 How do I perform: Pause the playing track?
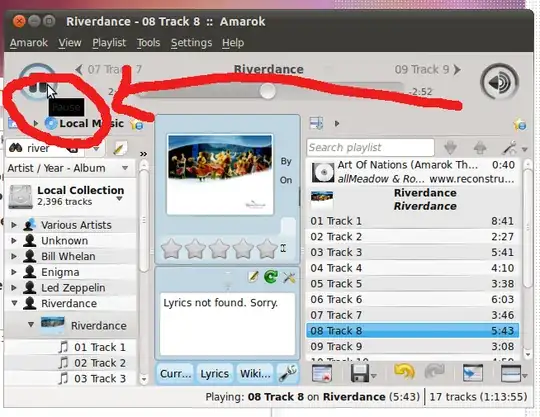[37, 82]
